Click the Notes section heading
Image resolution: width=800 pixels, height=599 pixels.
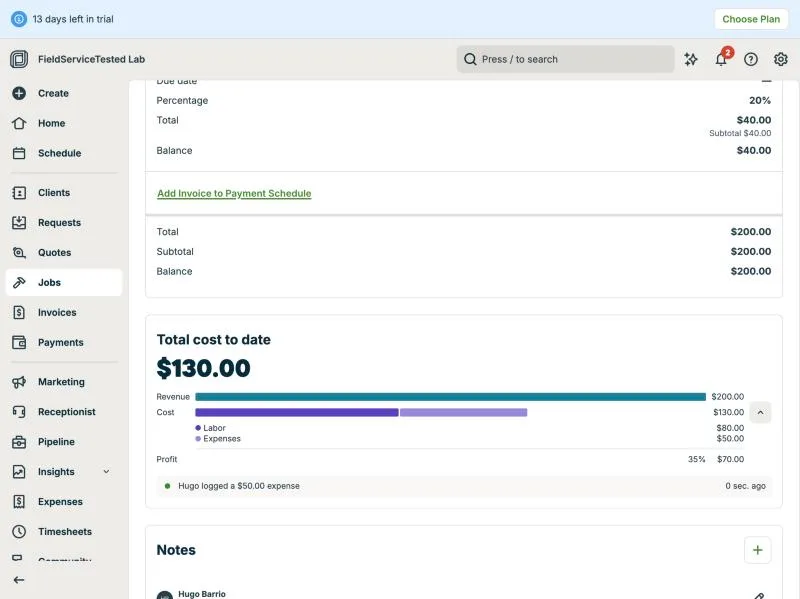click(176, 550)
